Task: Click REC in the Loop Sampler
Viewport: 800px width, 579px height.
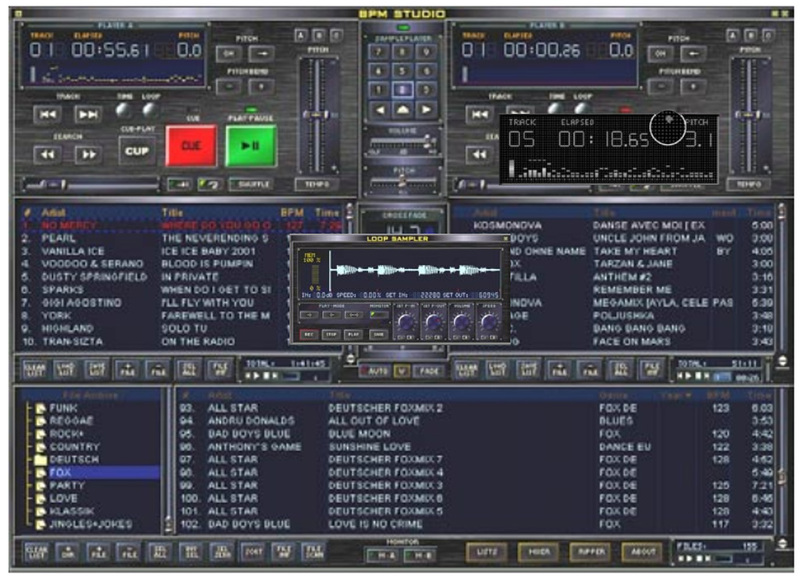Action: (x=309, y=335)
